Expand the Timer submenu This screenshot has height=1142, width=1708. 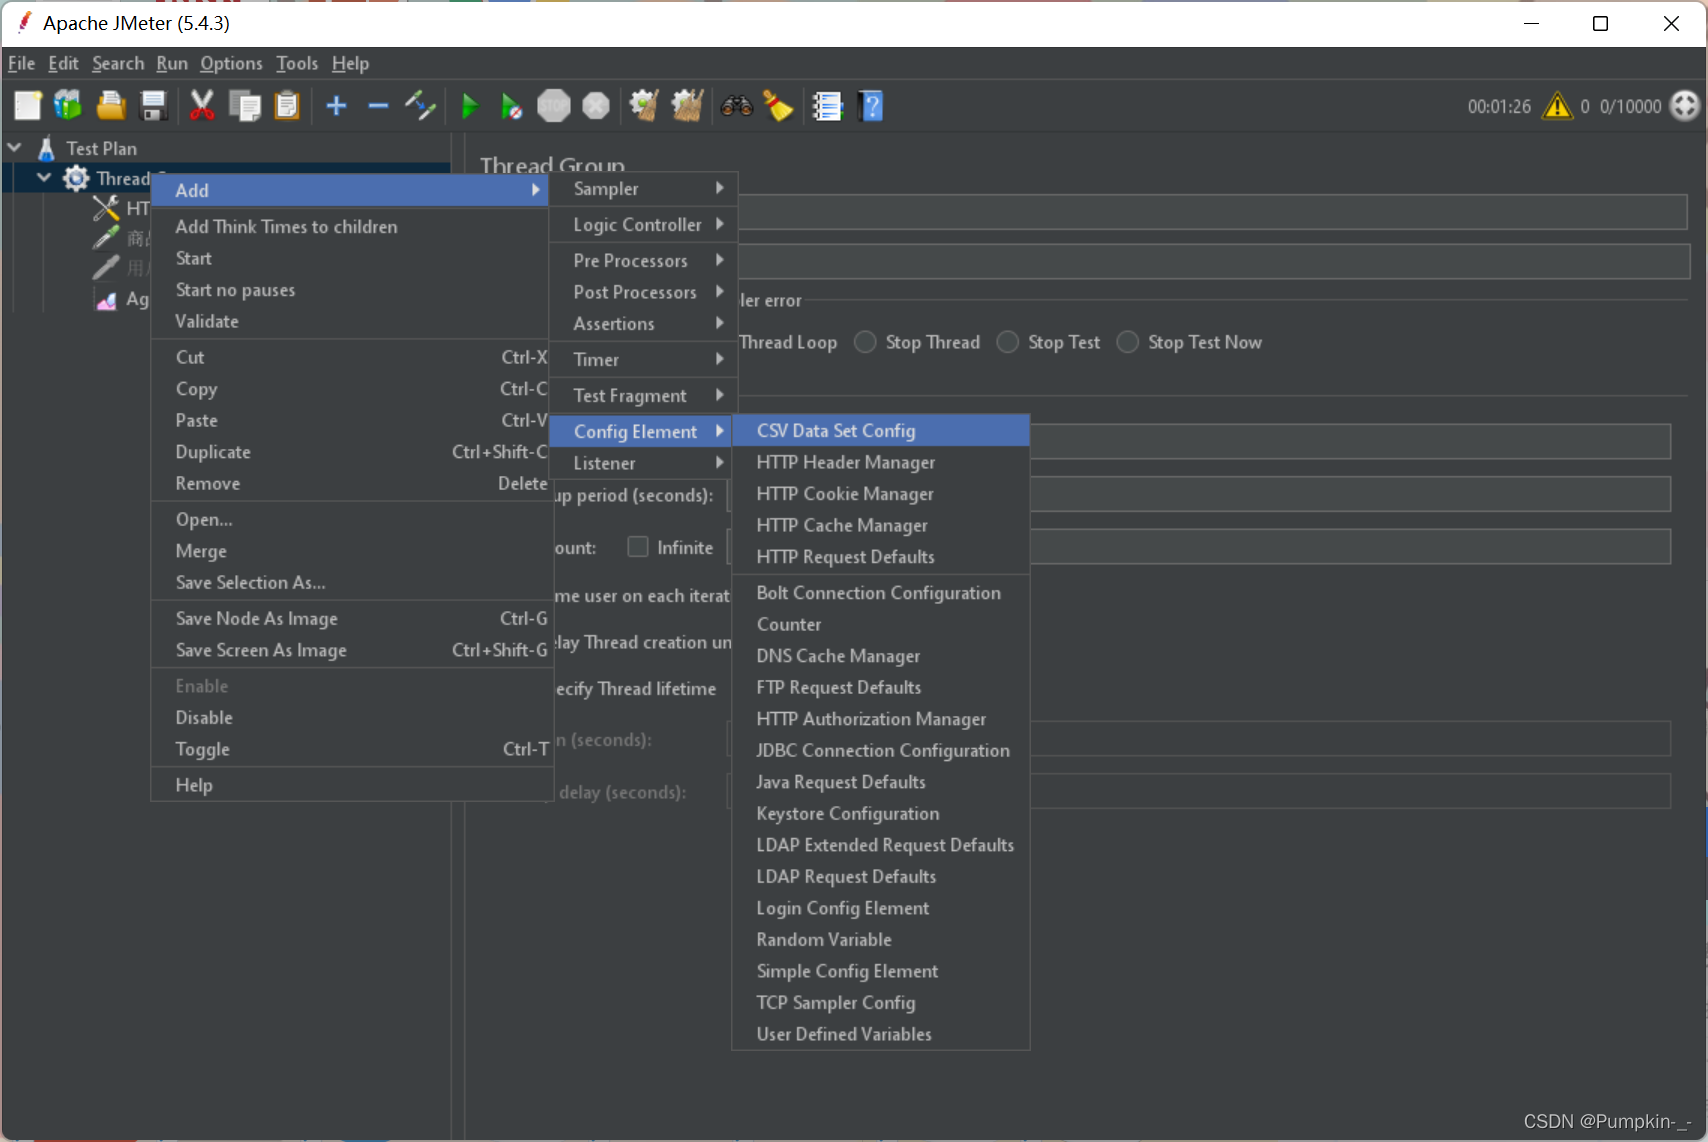[x=643, y=360]
